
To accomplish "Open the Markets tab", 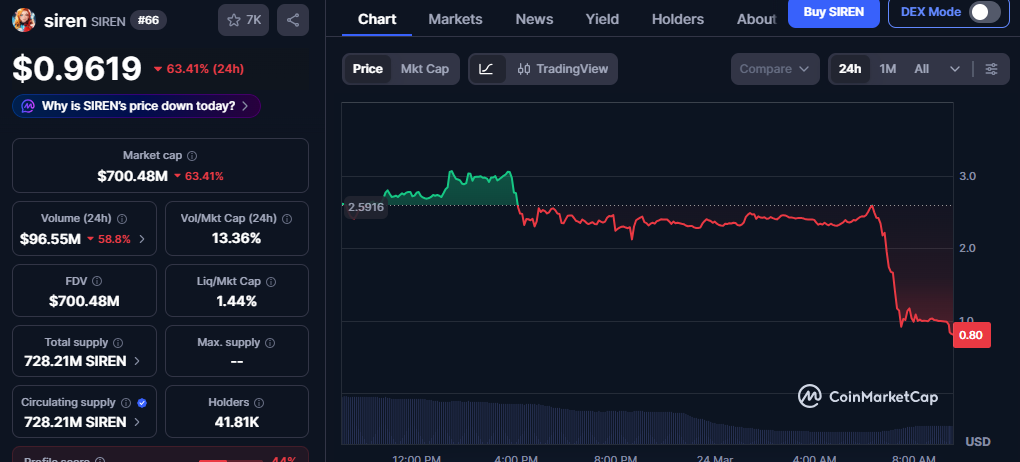I will 455,20.
